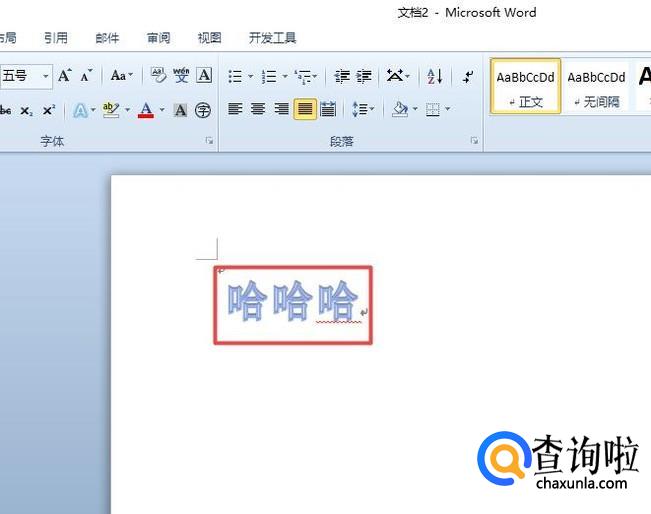Image resolution: width=651 pixels, height=514 pixels.
Task: Open the Bullets dropdown arrow
Action: (x=250, y=76)
